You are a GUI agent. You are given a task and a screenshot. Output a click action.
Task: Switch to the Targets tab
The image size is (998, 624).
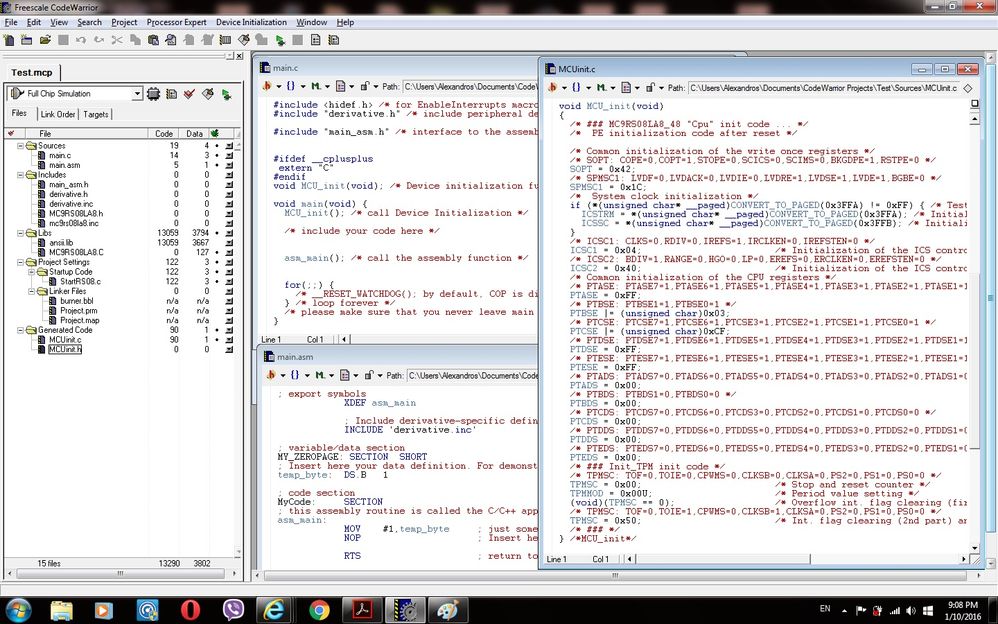(95, 115)
